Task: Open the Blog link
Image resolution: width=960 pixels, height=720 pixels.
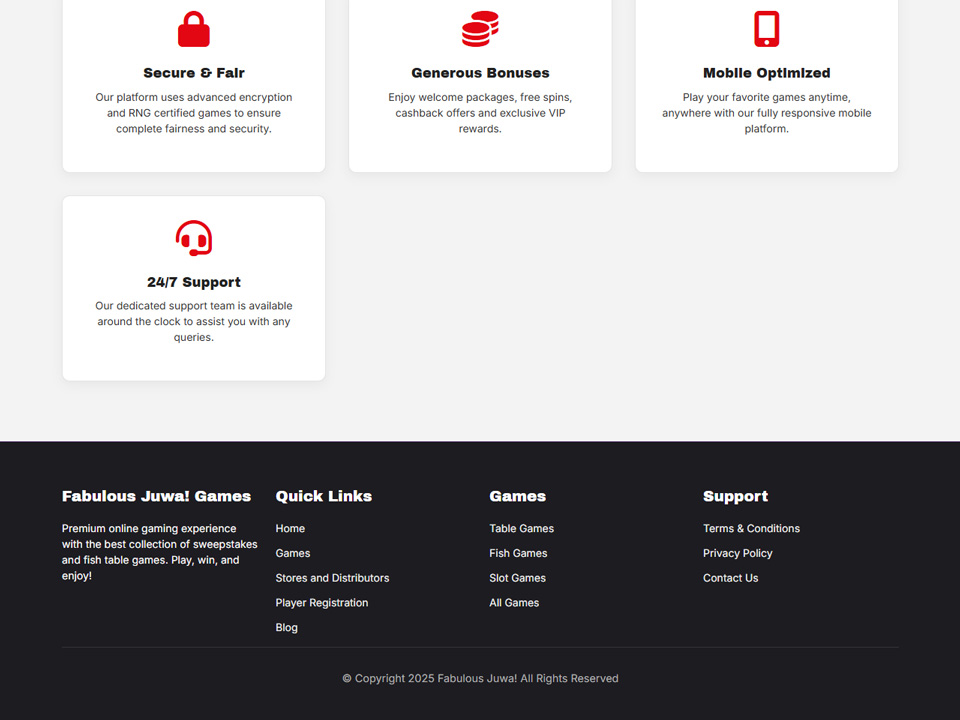Action: pos(287,628)
